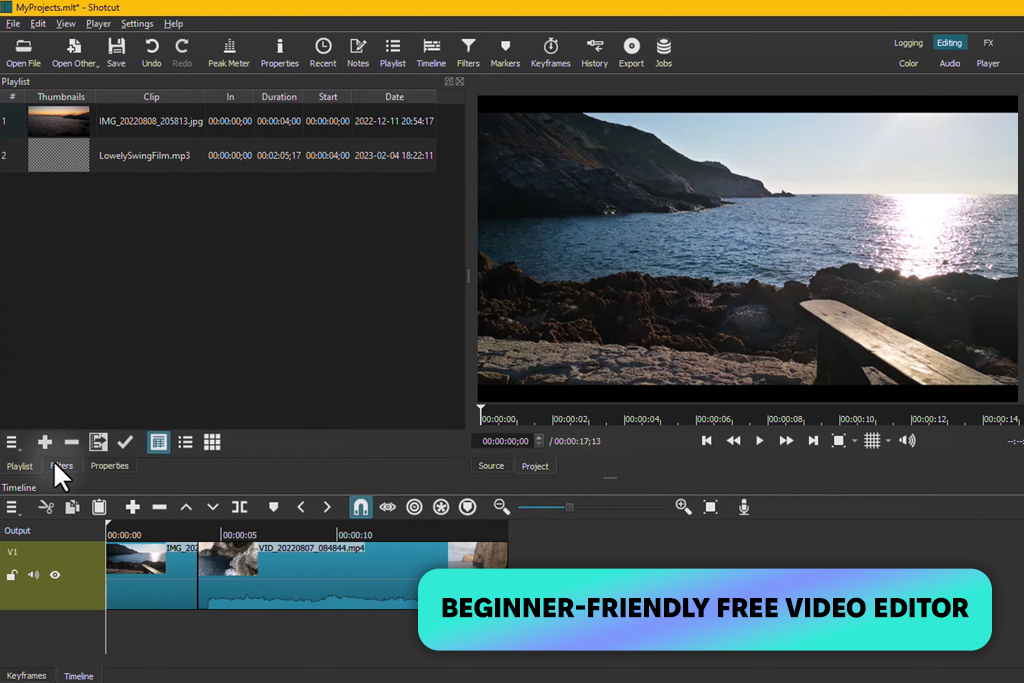Open player volume control

(907, 441)
